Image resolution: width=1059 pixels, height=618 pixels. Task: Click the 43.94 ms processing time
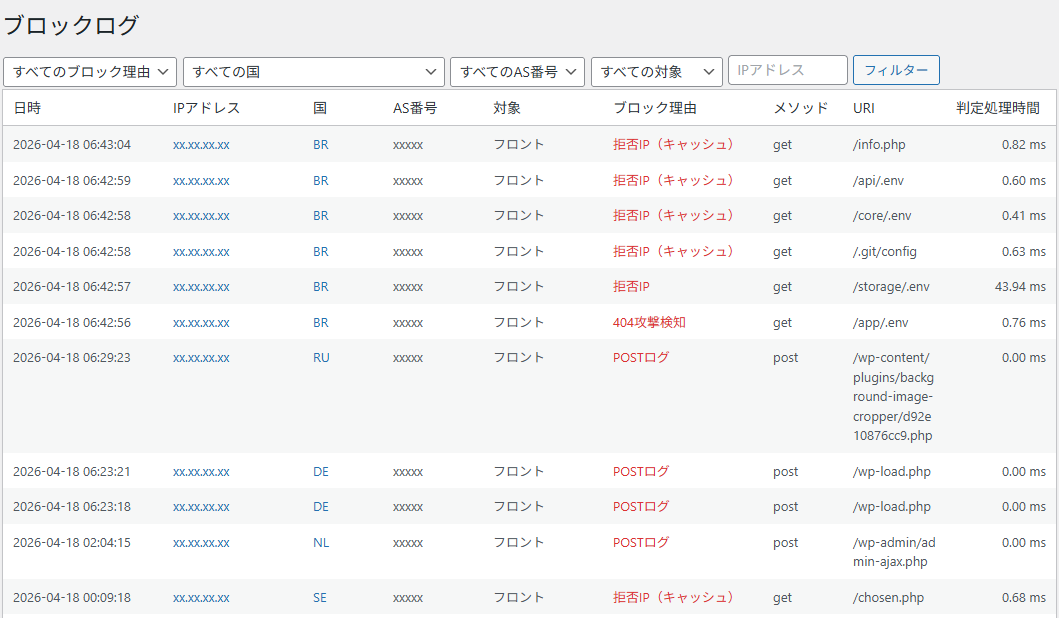1020,286
